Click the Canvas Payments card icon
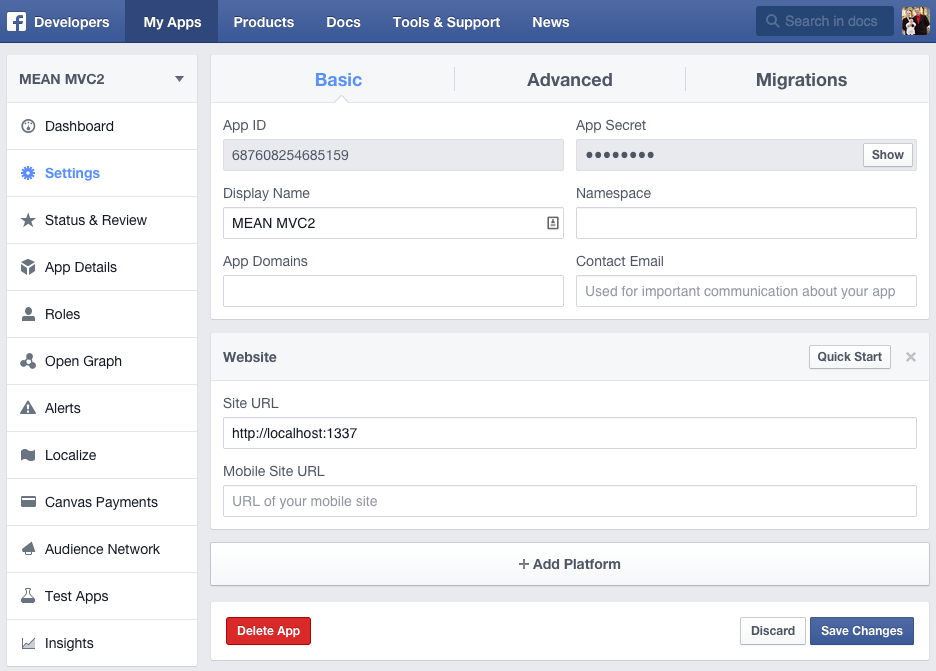This screenshot has width=936, height=671. pyautogui.click(x=28, y=501)
